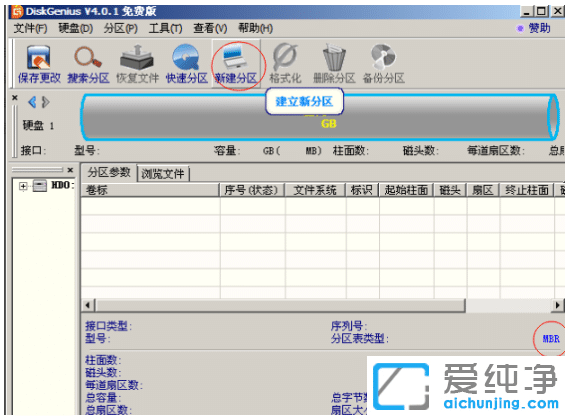Click the 接口类型 label

[108, 326]
